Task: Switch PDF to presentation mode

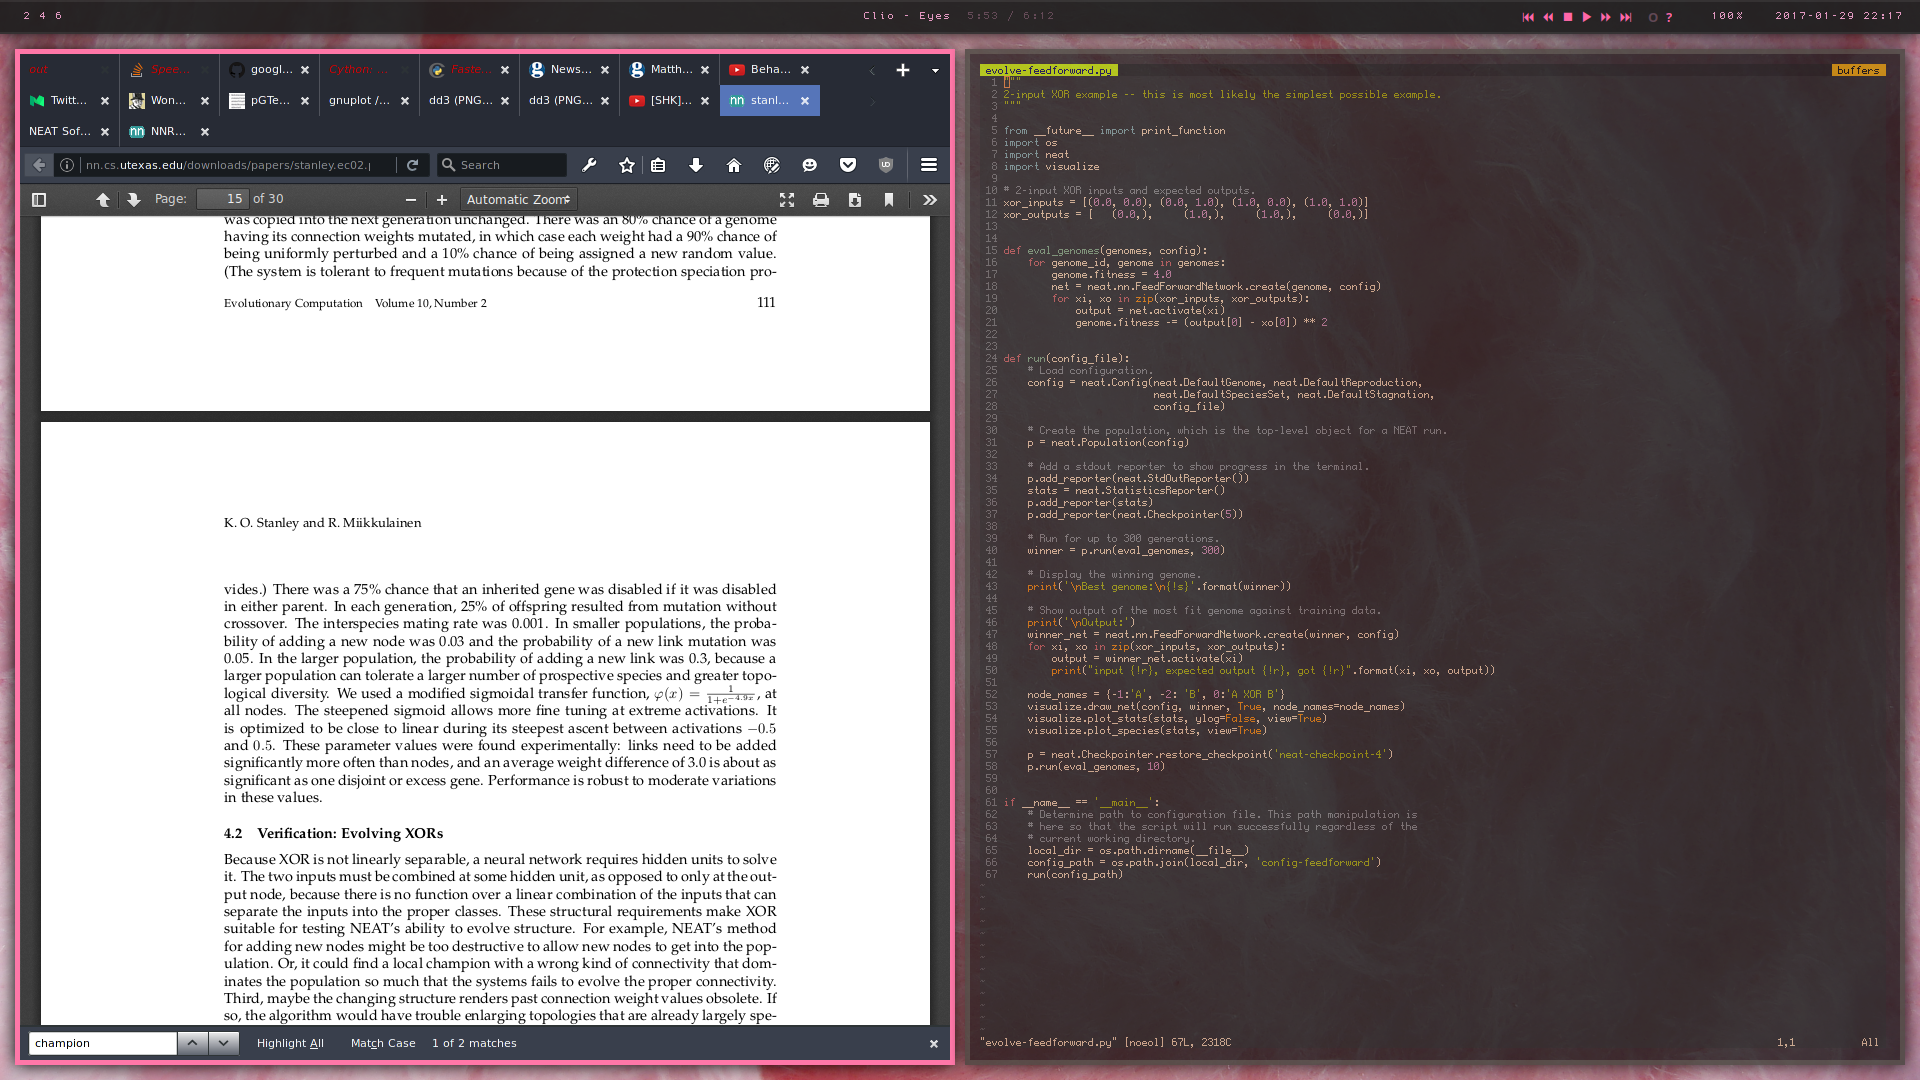Action: click(787, 200)
